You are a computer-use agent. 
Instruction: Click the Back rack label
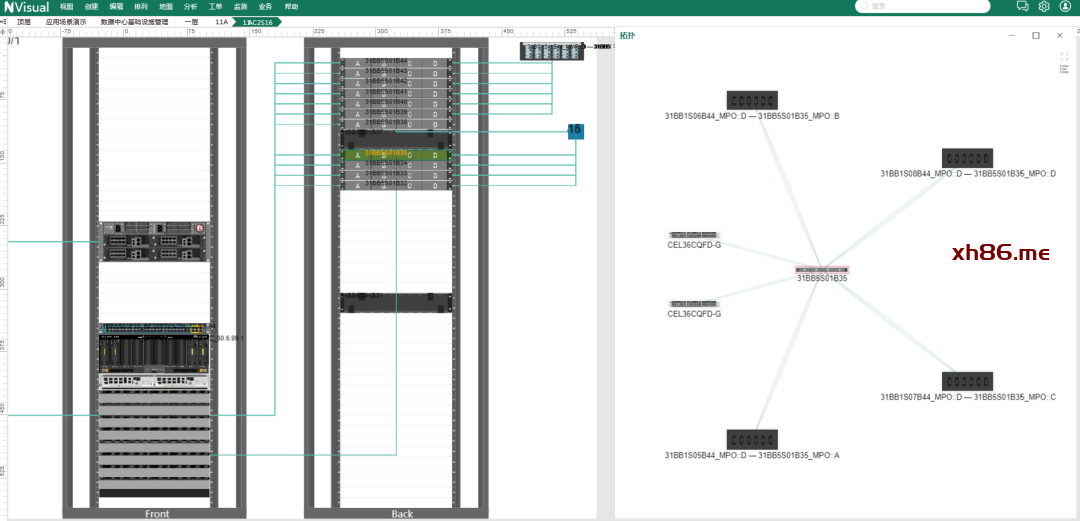click(x=402, y=514)
